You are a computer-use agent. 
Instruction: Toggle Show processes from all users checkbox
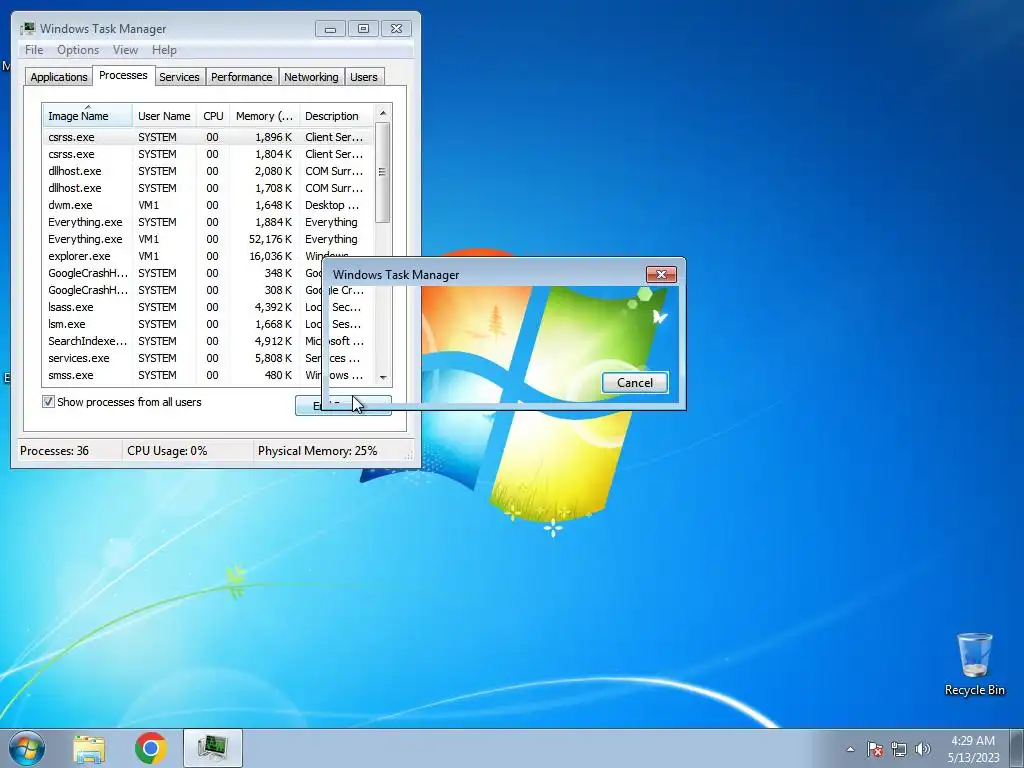pos(48,402)
